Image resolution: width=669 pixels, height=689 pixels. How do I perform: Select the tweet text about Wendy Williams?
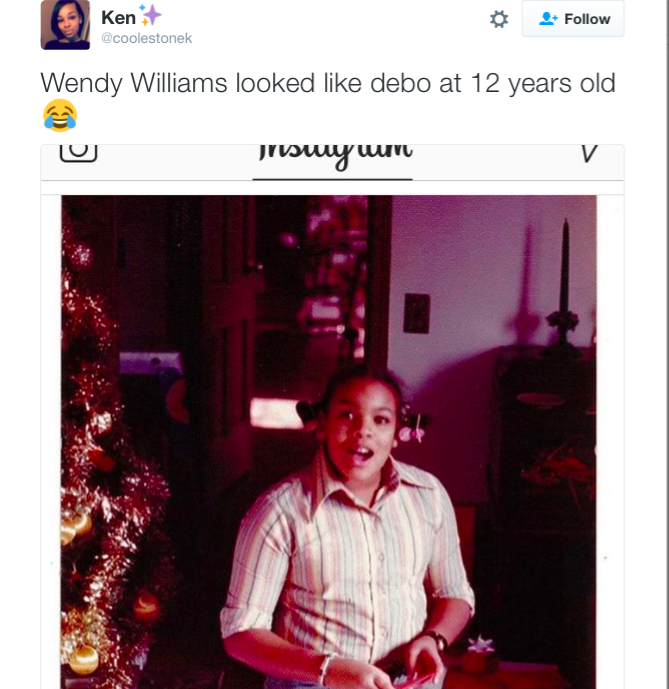pyautogui.click(x=327, y=83)
